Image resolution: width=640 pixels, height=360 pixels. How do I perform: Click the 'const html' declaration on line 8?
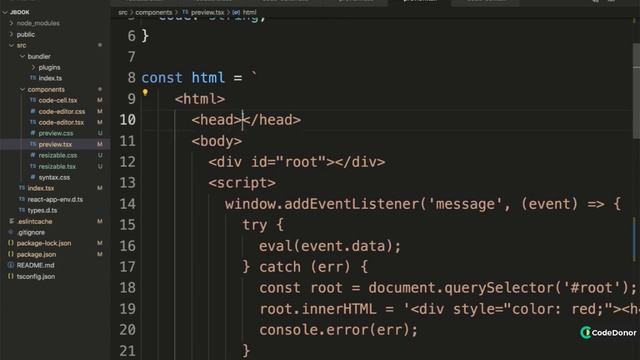click(183, 78)
